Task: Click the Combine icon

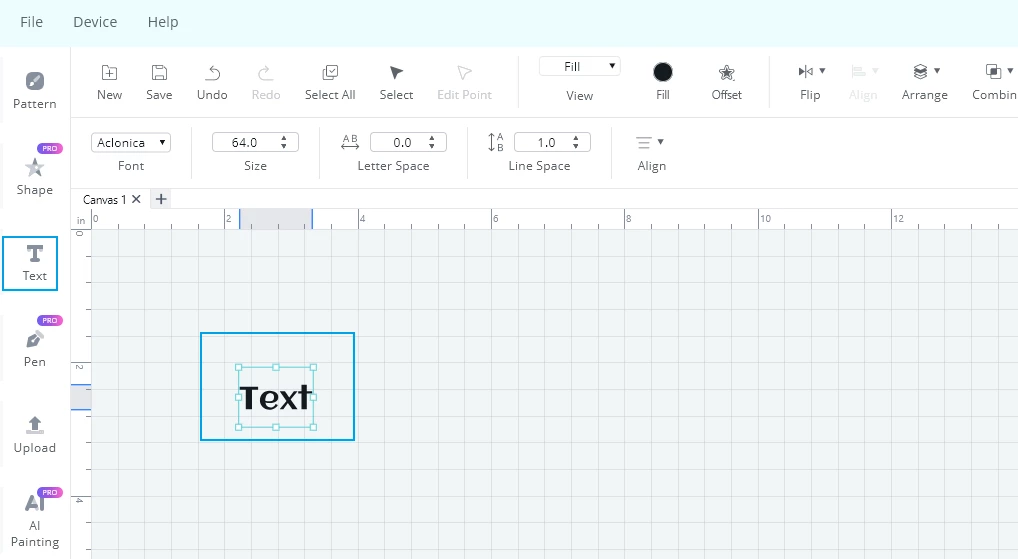Action: (x=993, y=71)
